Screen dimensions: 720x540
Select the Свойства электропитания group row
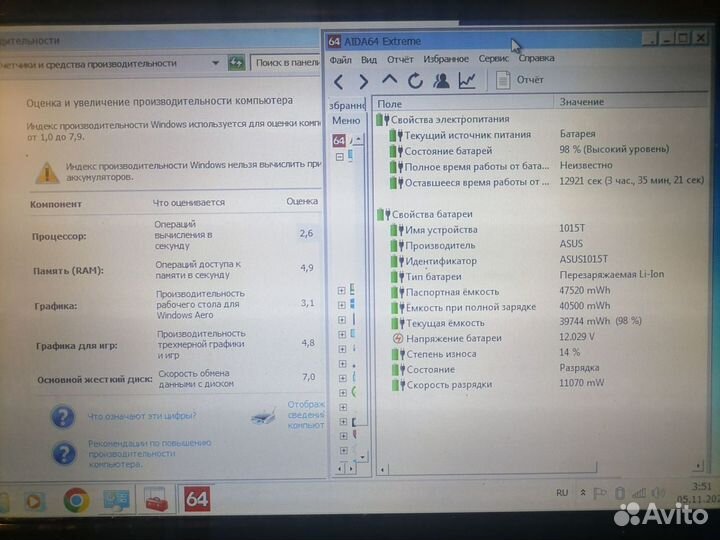443,119
